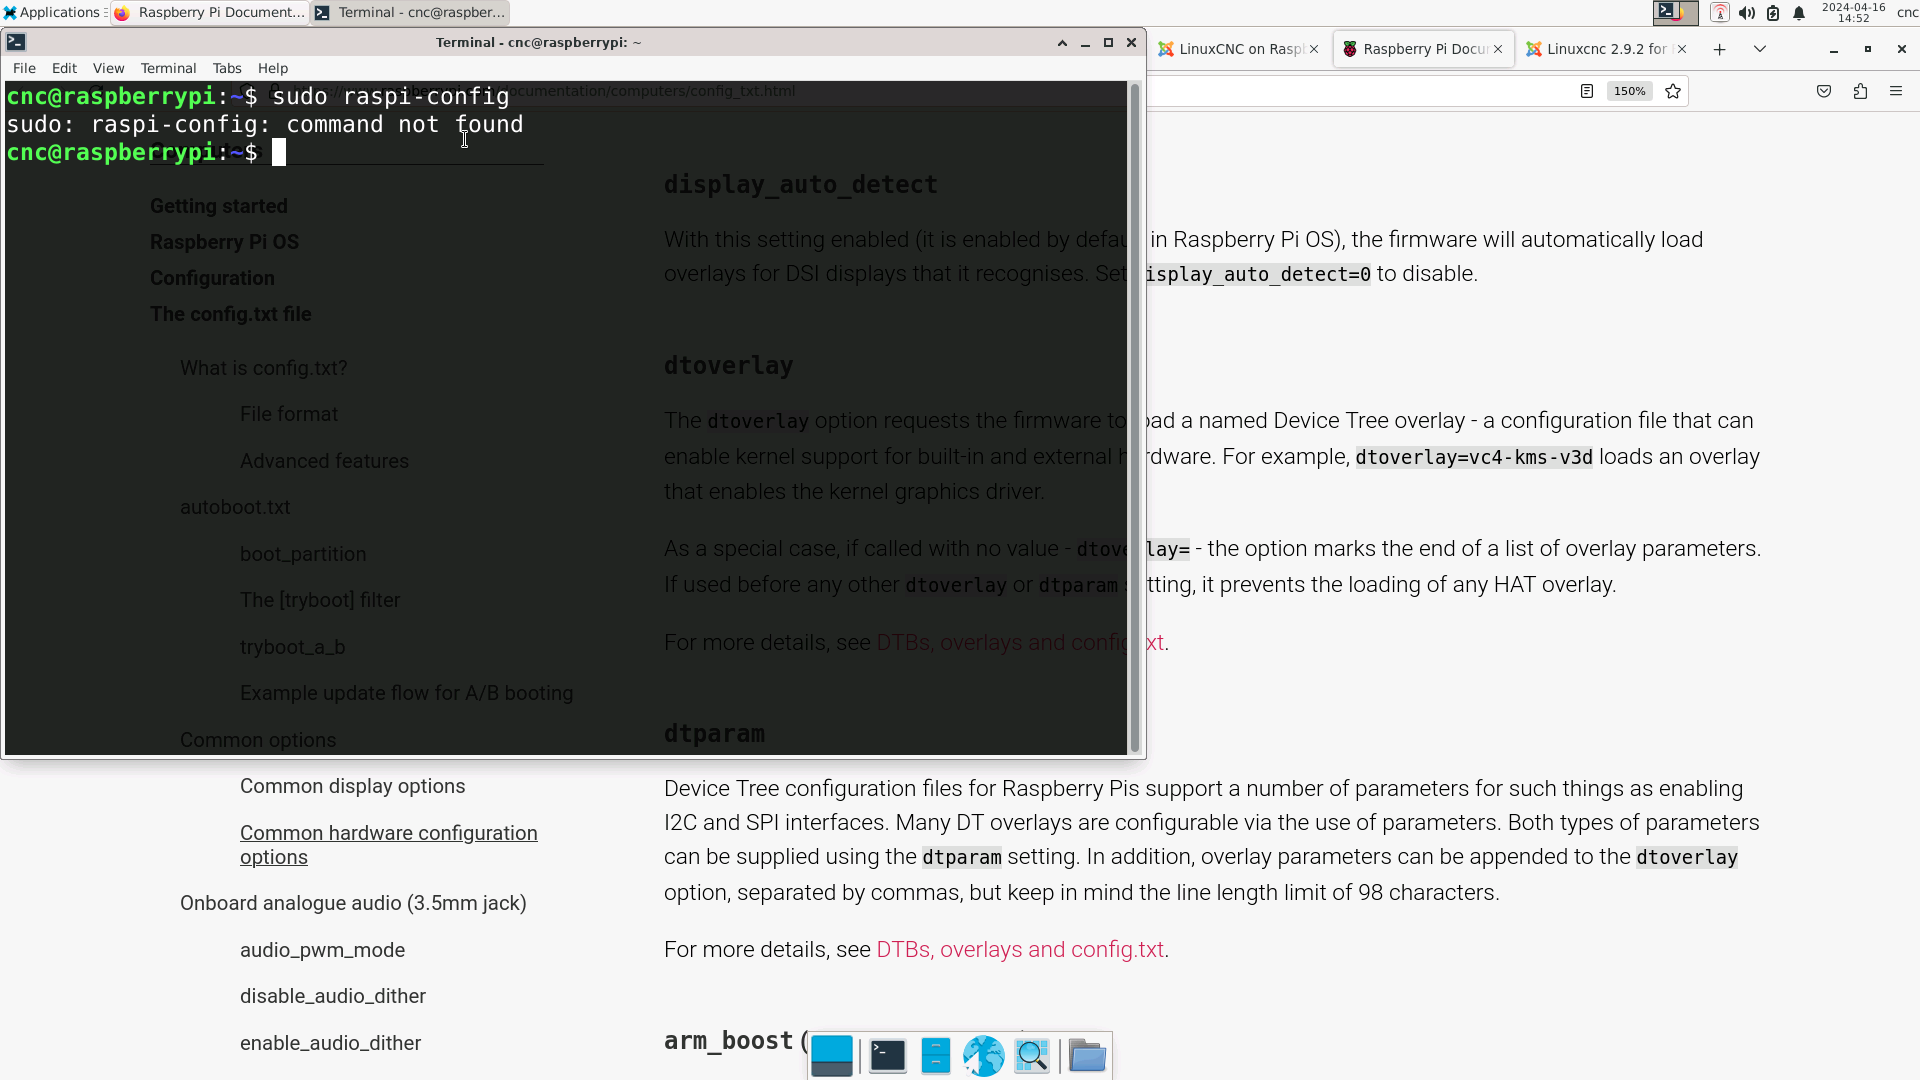This screenshot has height=1080, width=1920.
Task: Open the network wireless tray icon
Action: [1720, 13]
